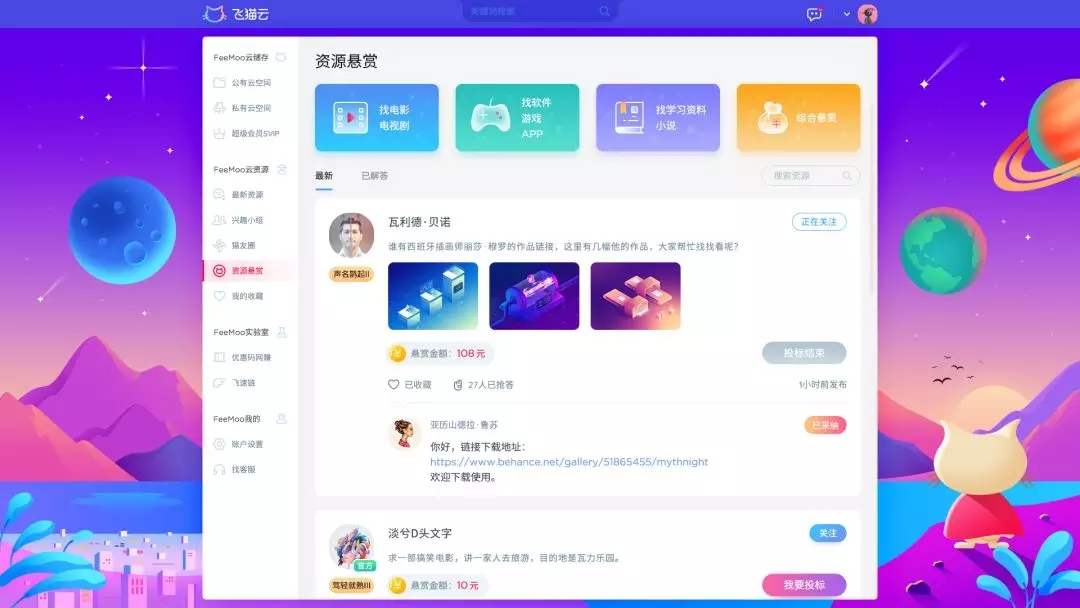Switch to the 已解答 tab
The height and width of the screenshot is (608, 1080).
[x=374, y=176]
